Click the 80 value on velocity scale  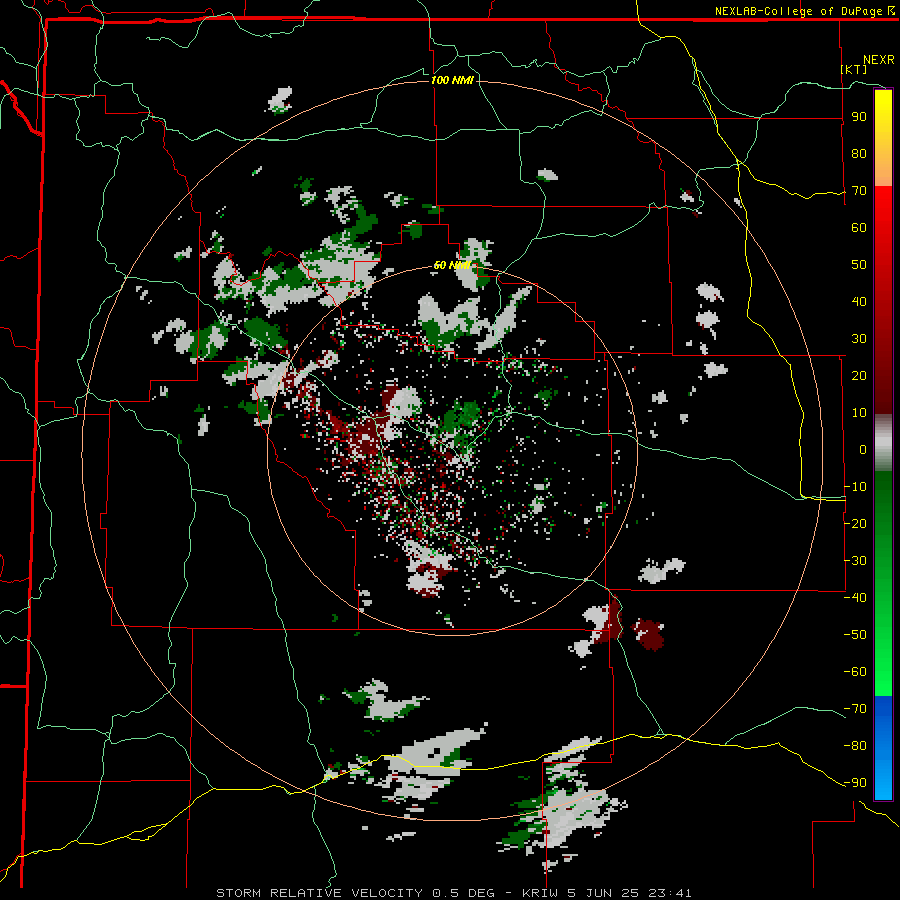(859, 153)
